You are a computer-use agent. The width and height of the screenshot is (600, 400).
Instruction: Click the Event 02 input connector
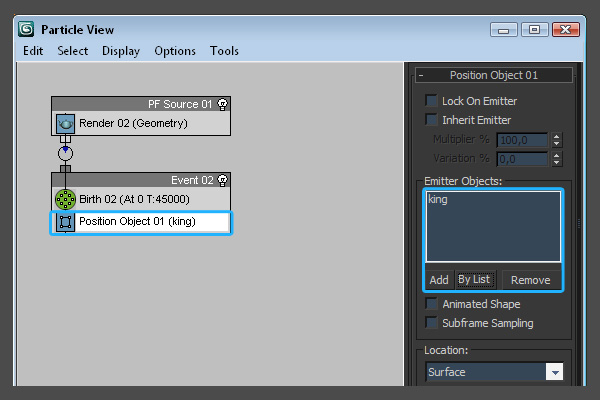click(x=66, y=168)
